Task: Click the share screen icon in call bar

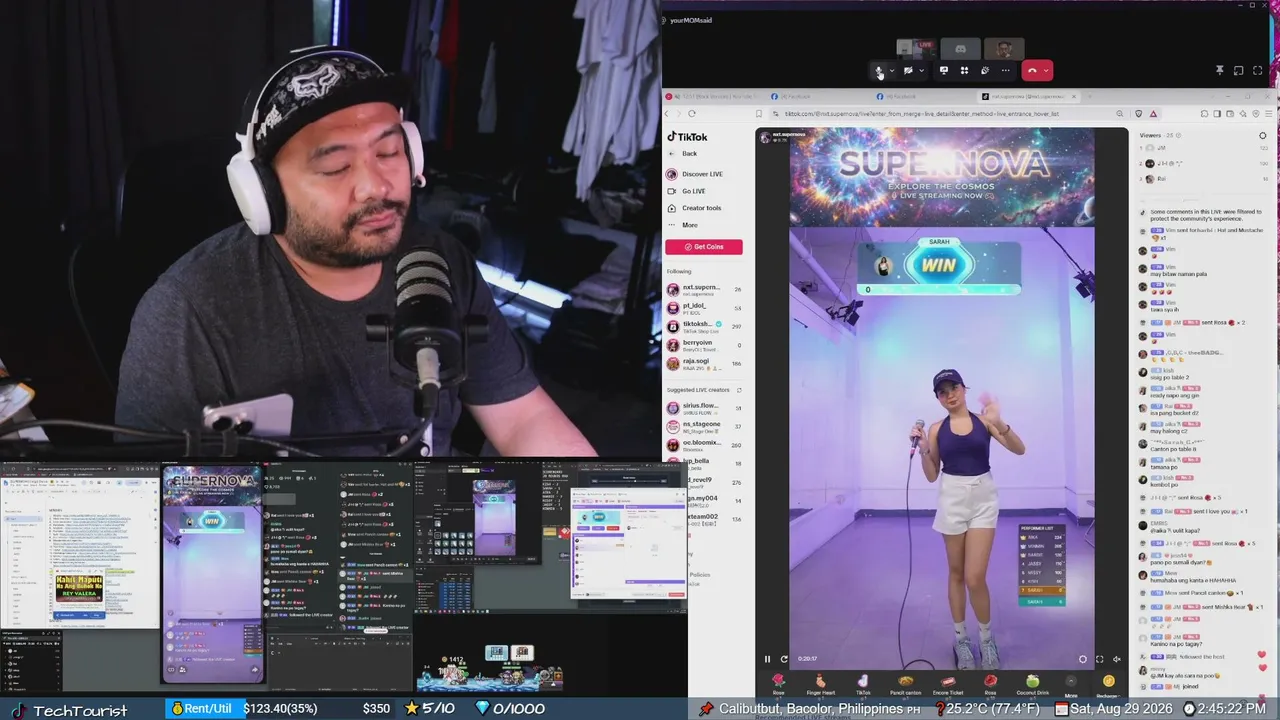Action: (x=944, y=71)
